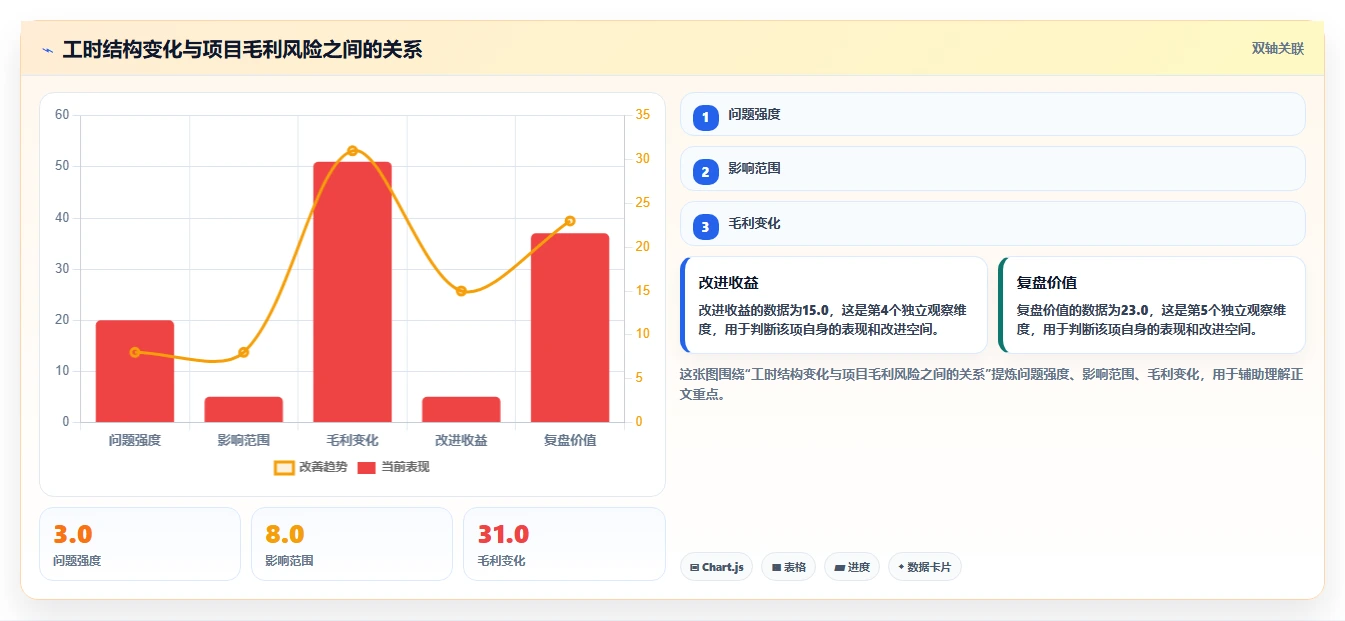Viewport: 1345px width, 621px height.
Task: Click the line point above 复盘价值 bar
Action: point(570,221)
